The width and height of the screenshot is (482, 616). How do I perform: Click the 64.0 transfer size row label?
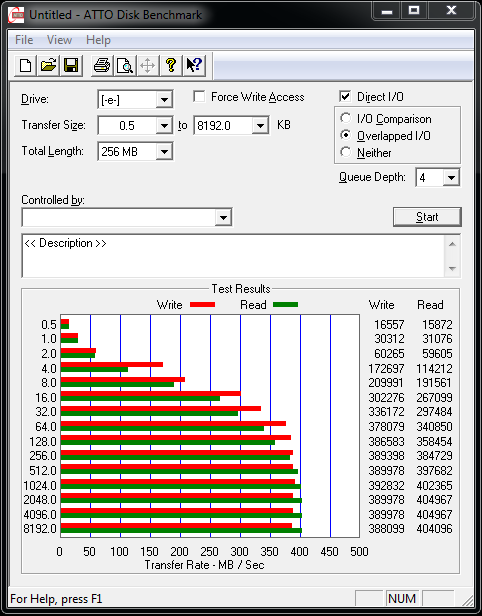46,427
